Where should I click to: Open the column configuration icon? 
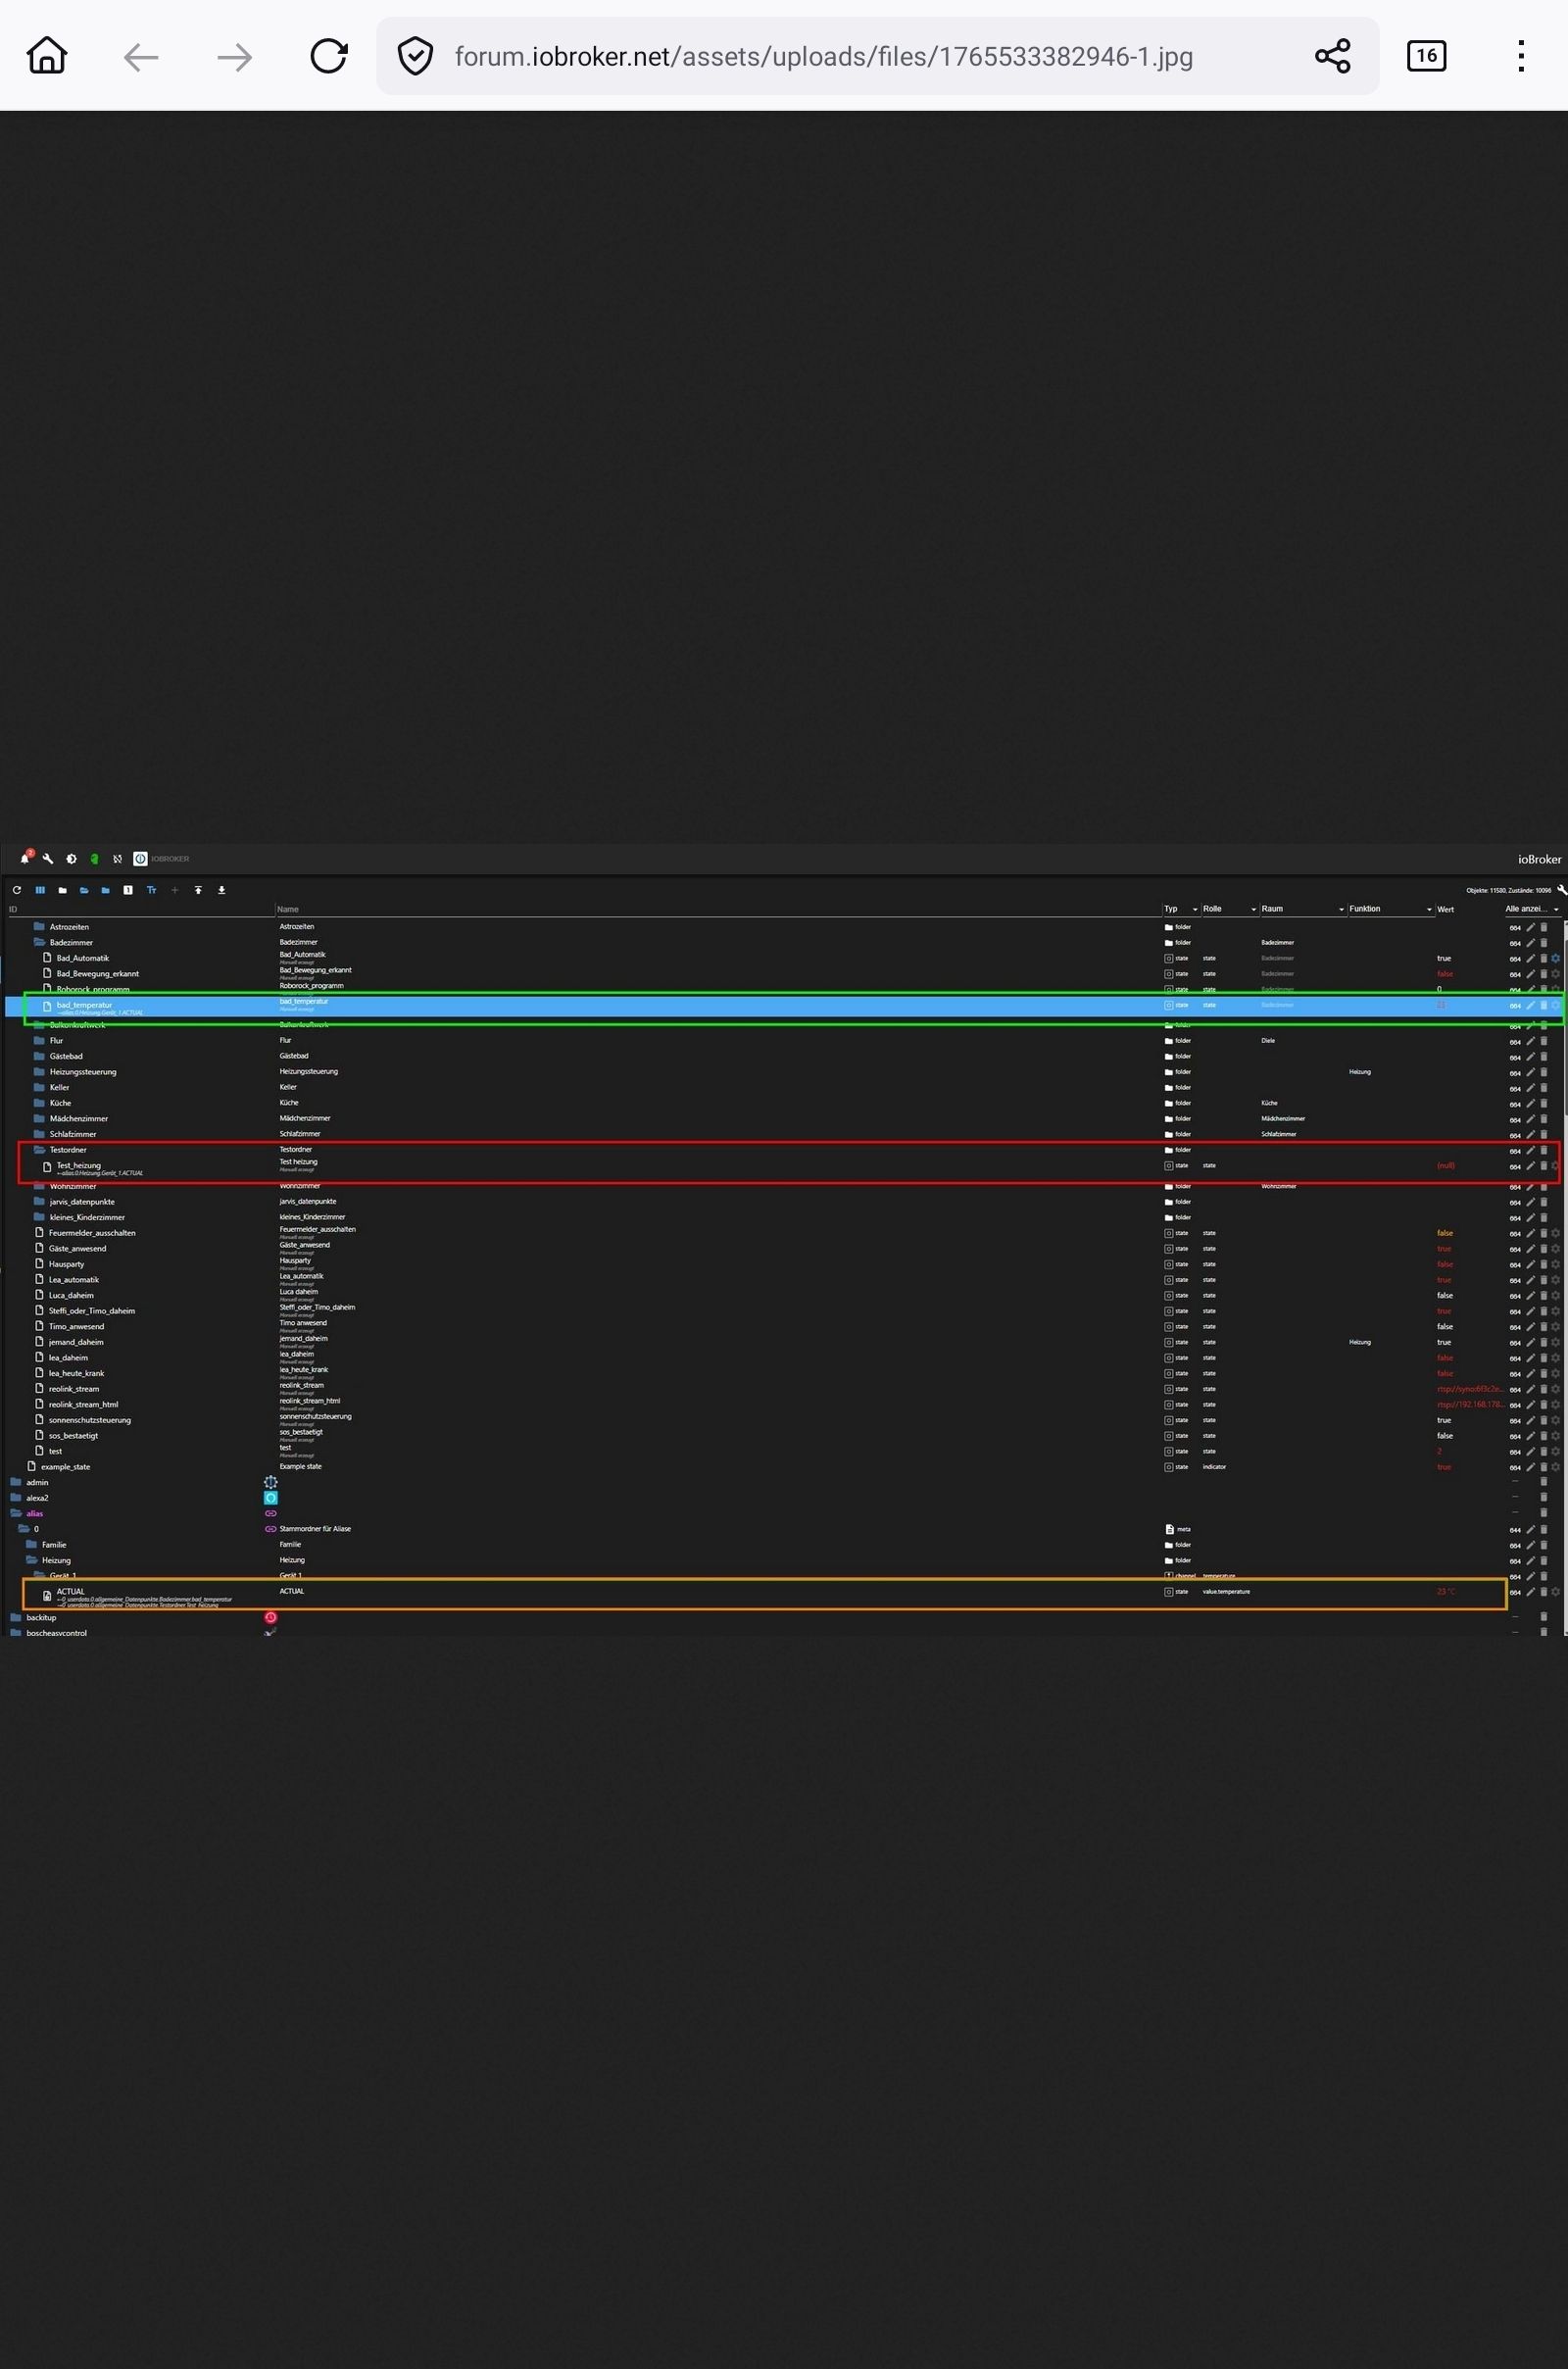(40, 890)
